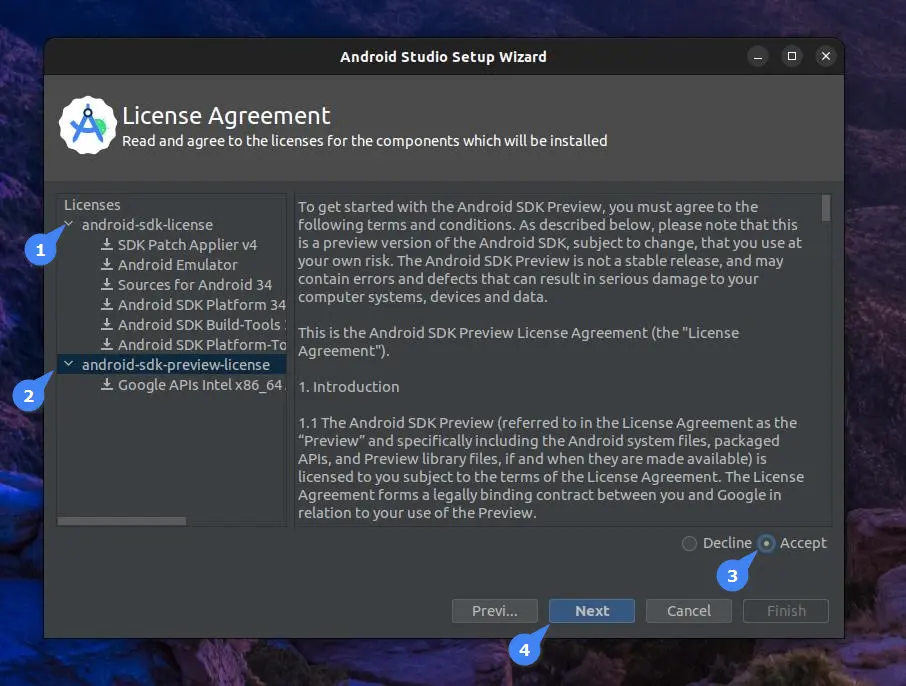The width and height of the screenshot is (906, 686).
Task: Select the Decline radio button
Action: (689, 543)
